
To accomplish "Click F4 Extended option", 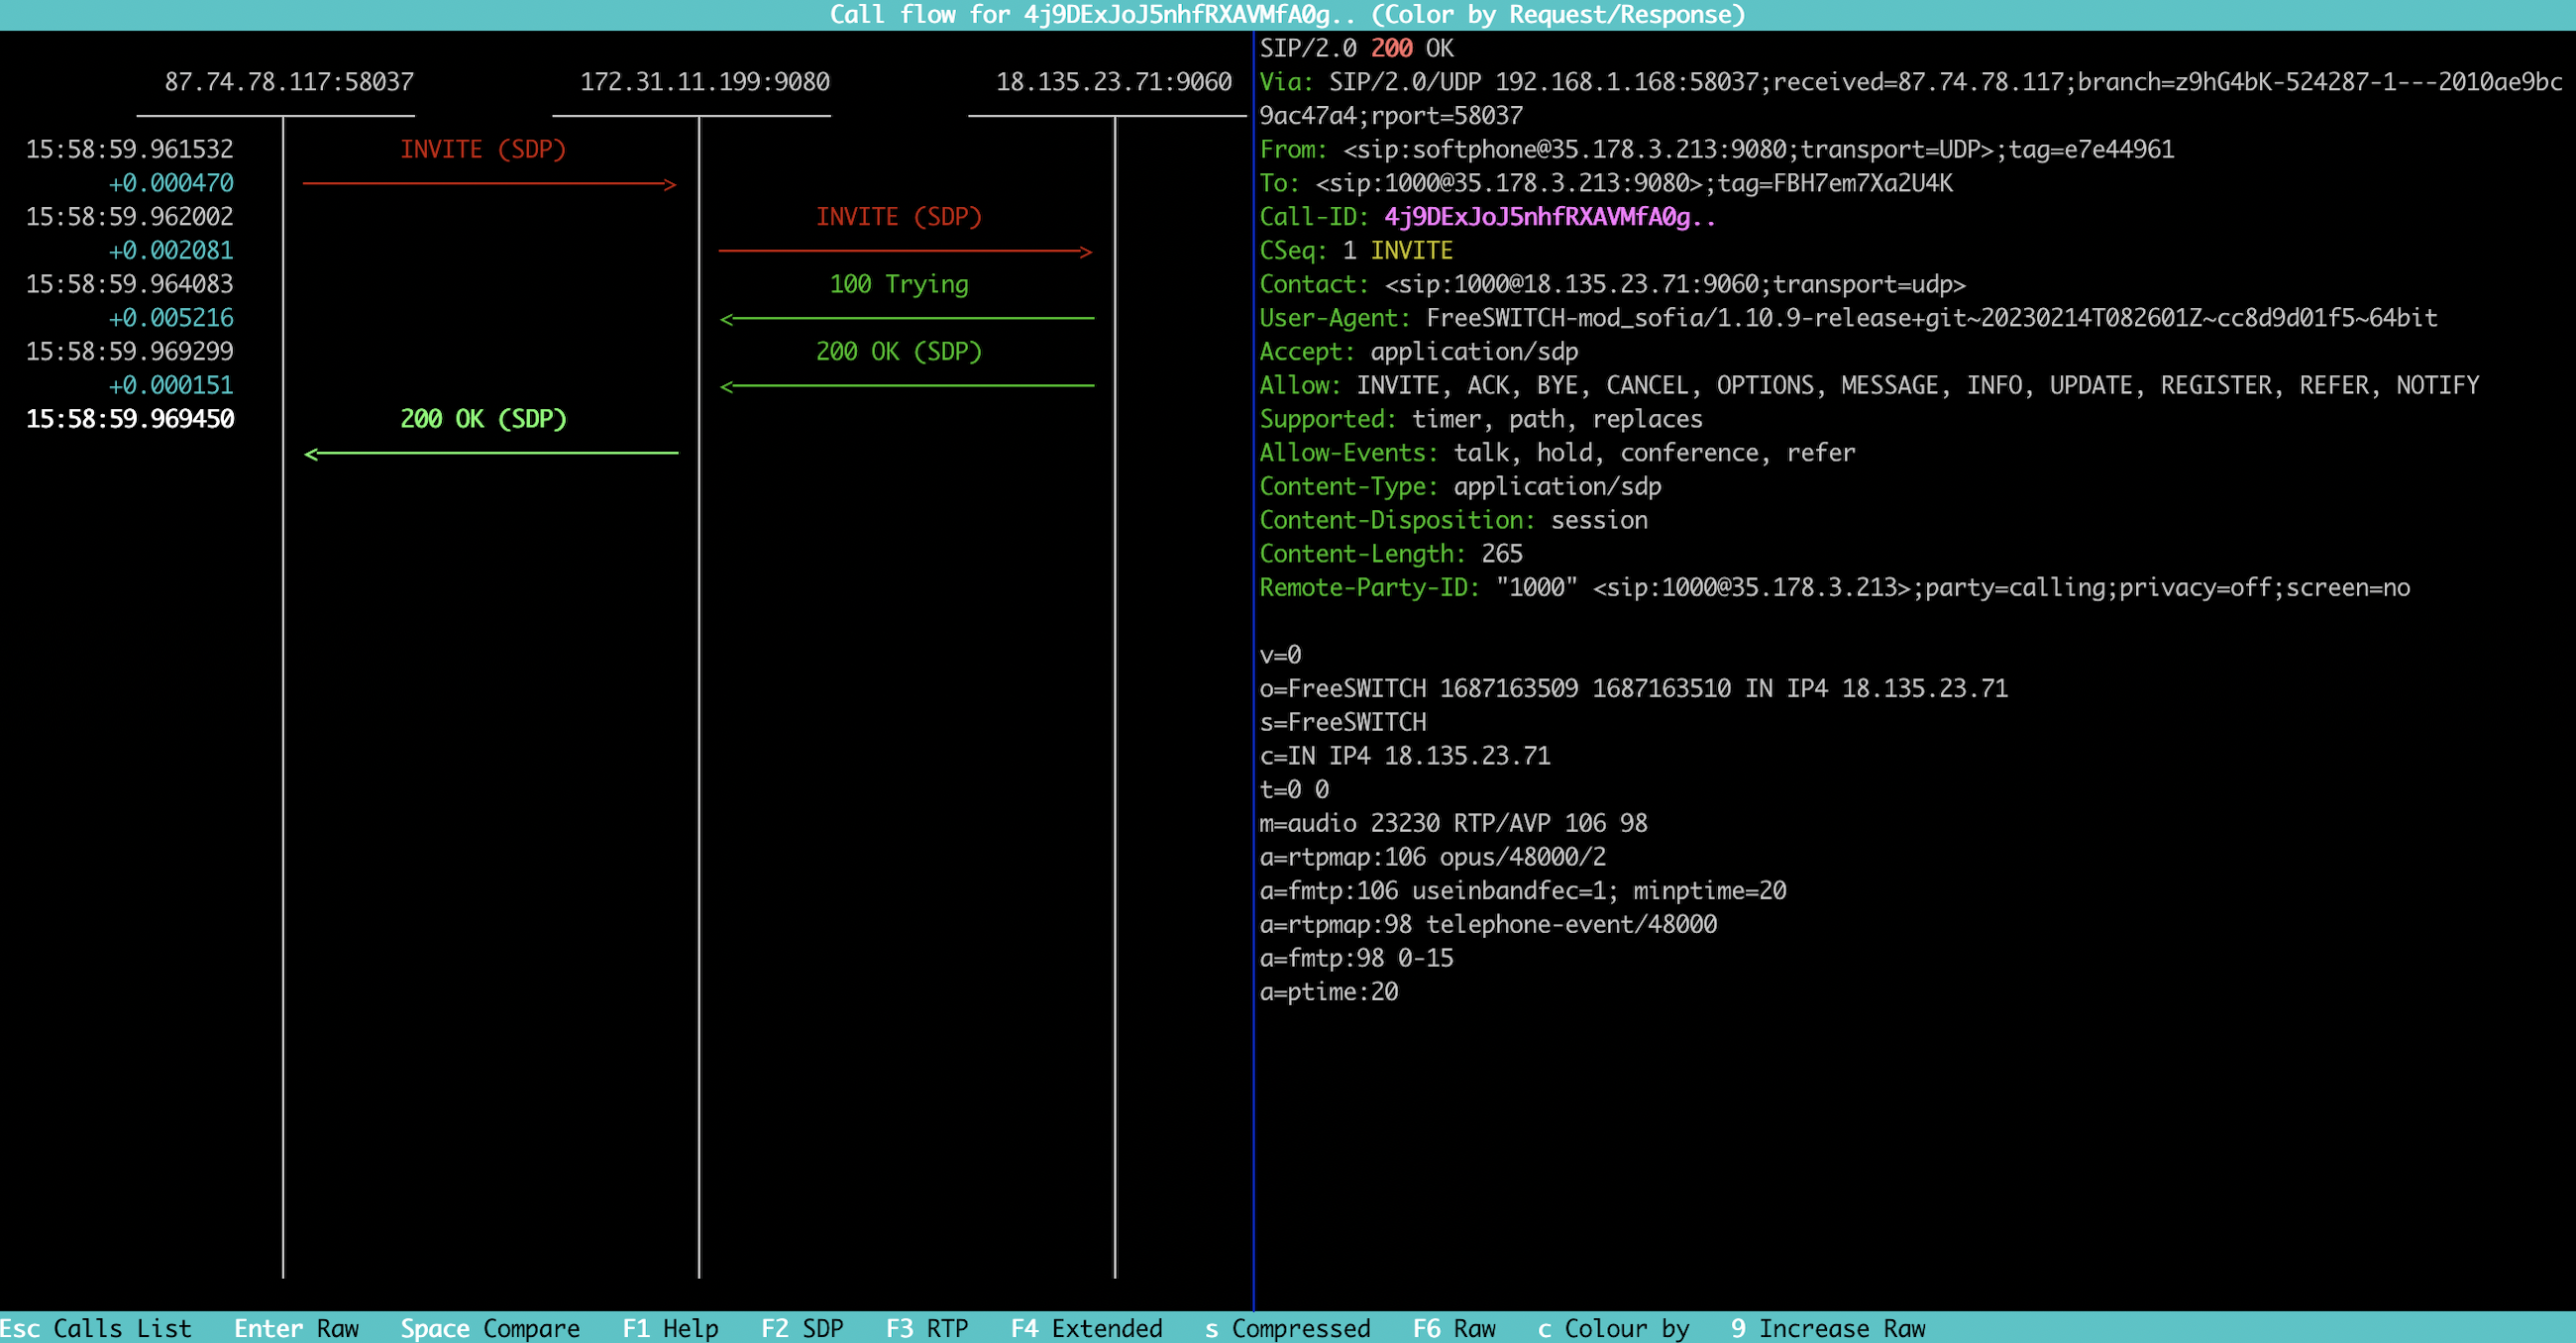I will coord(1086,1328).
